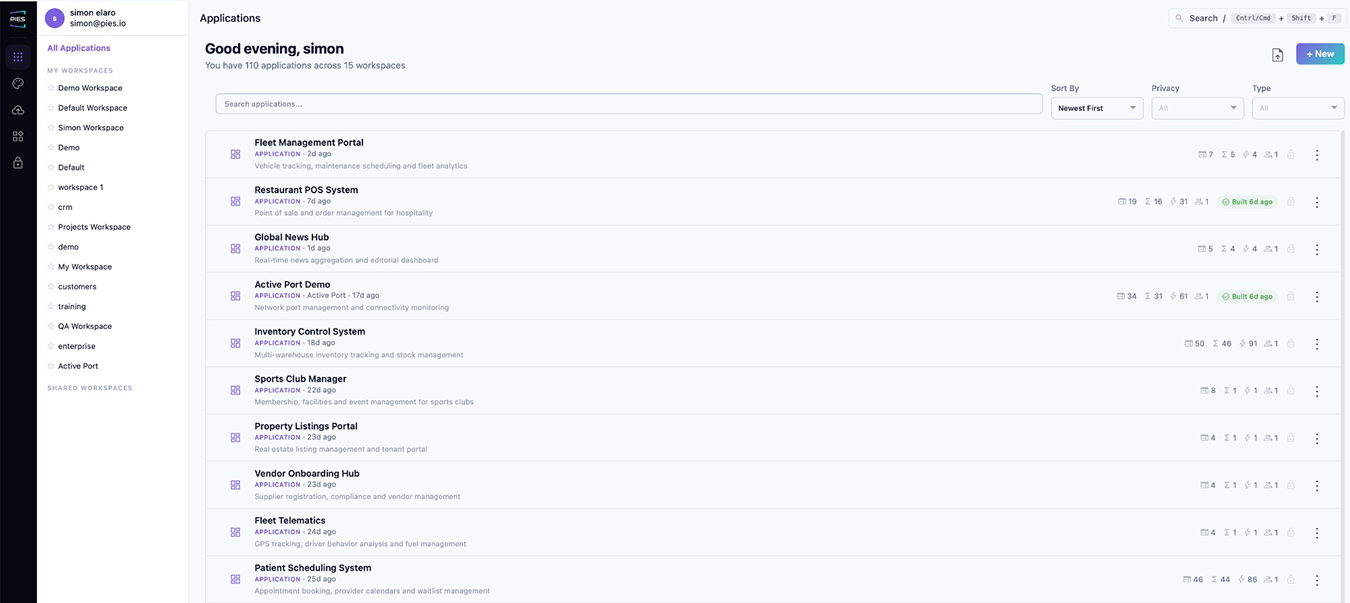Open the kebab menu for Property Listings Portal
This screenshot has width=1350, height=603.
(1317, 438)
